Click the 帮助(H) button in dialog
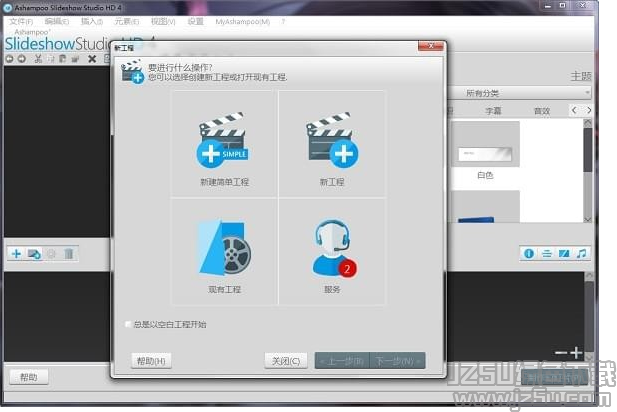This screenshot has height=412, width=617. click(x=151, y=361)
